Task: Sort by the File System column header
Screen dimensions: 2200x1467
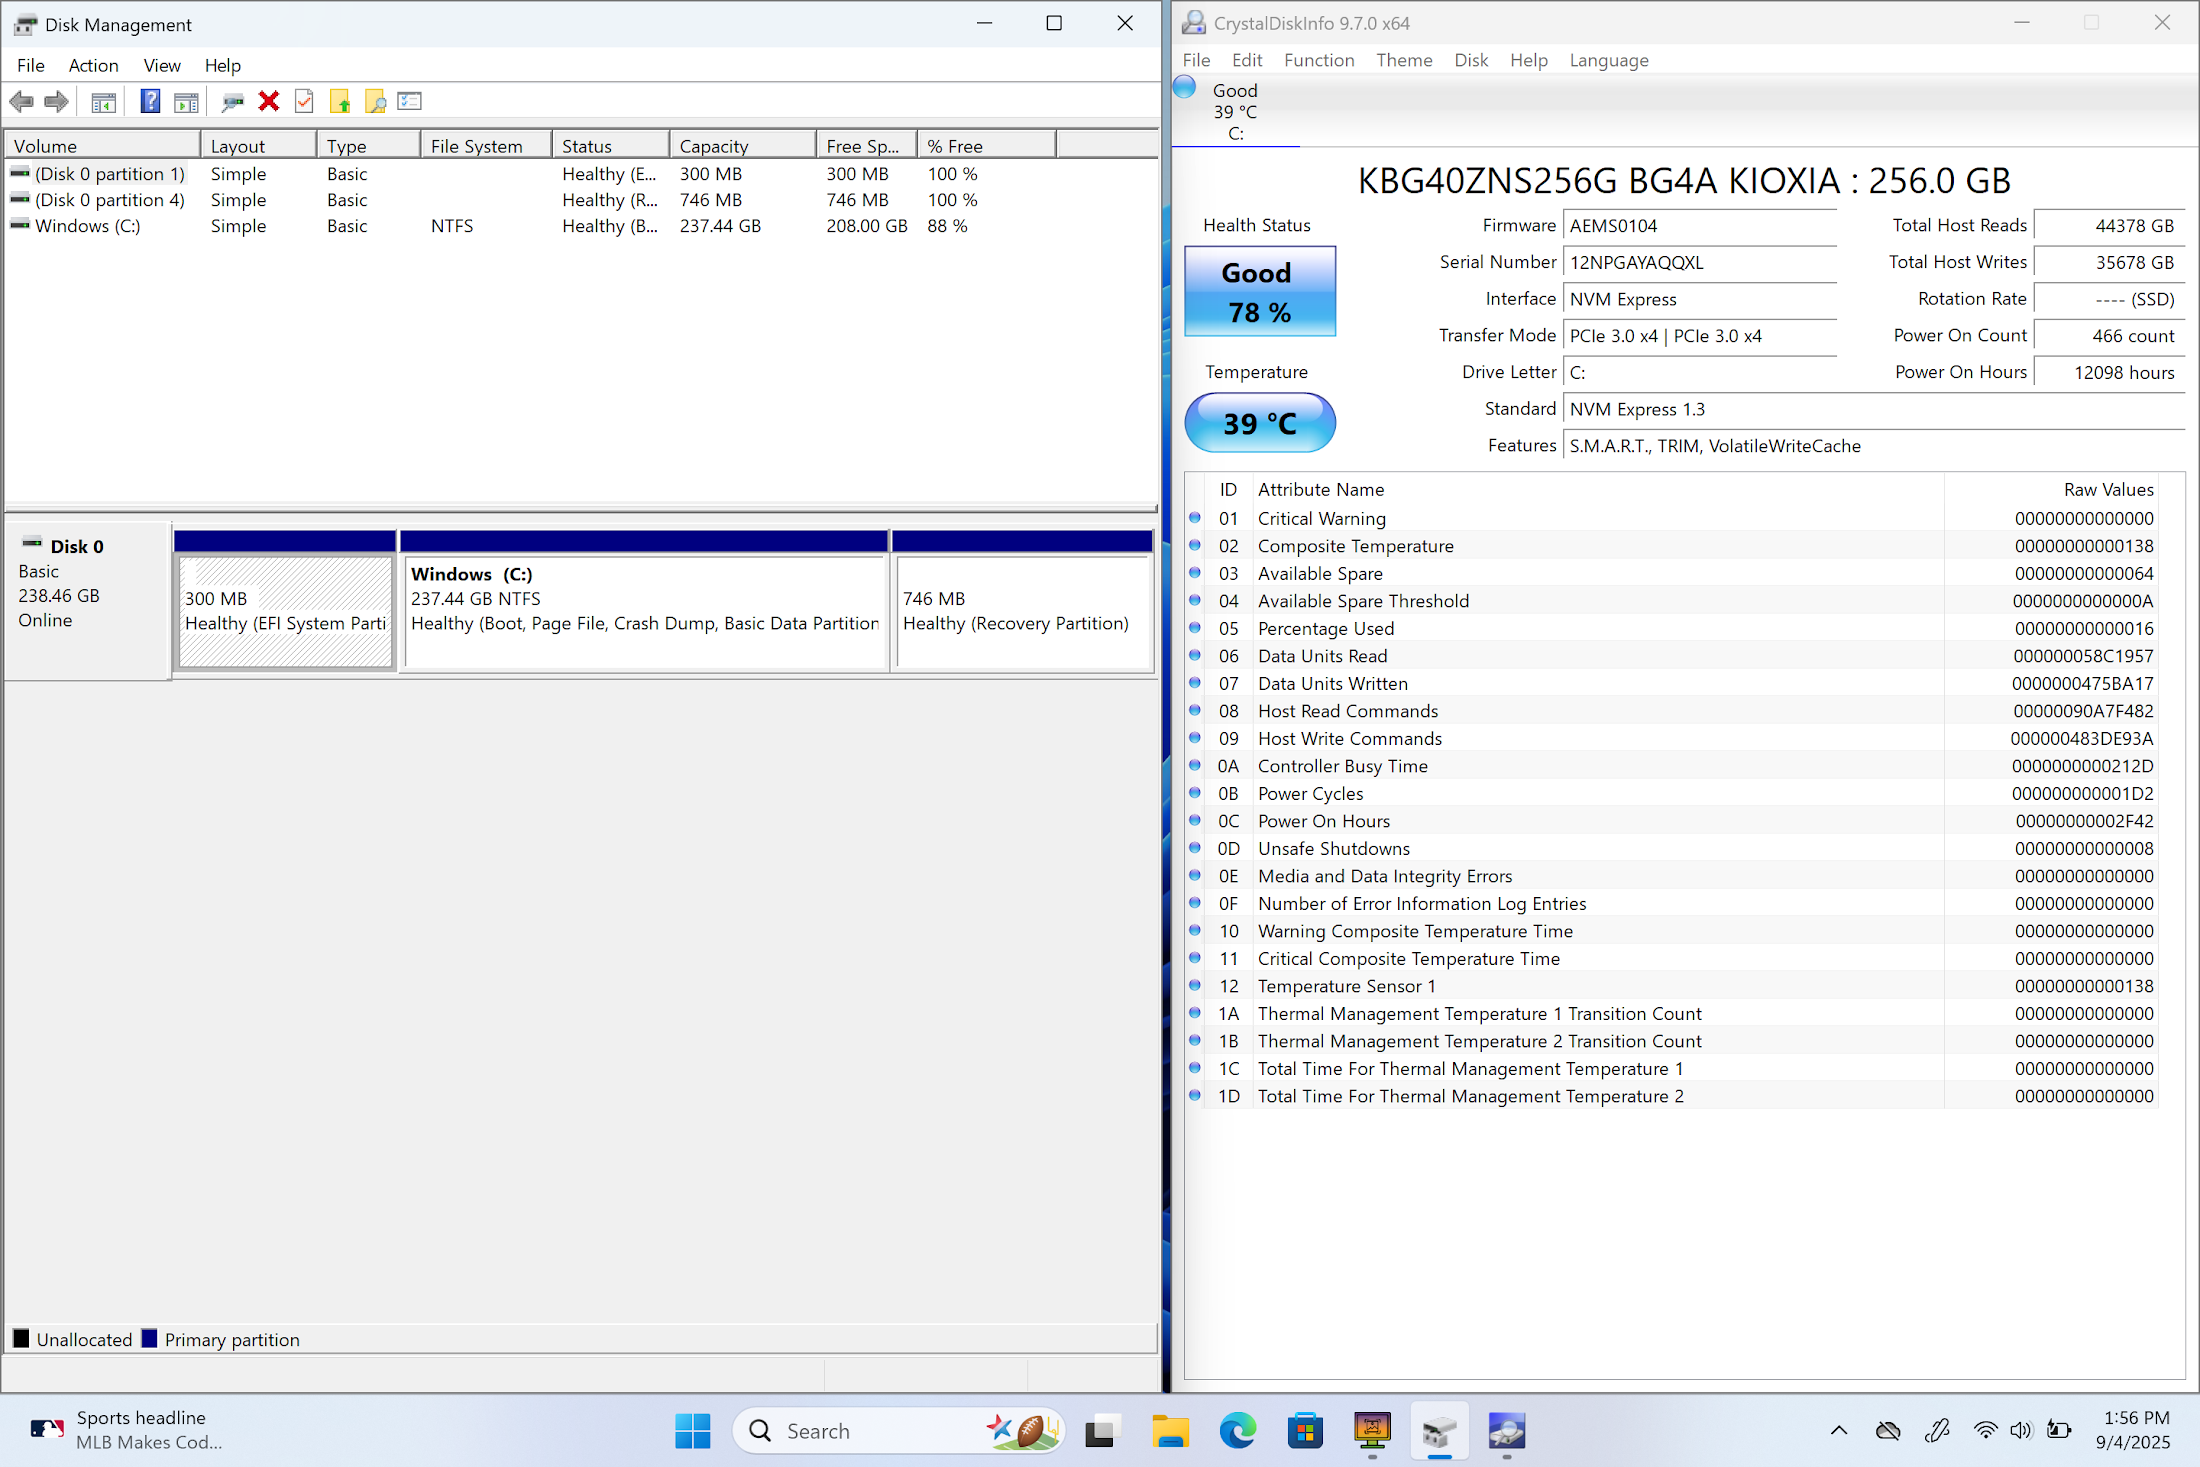Action: pos(486,146)
